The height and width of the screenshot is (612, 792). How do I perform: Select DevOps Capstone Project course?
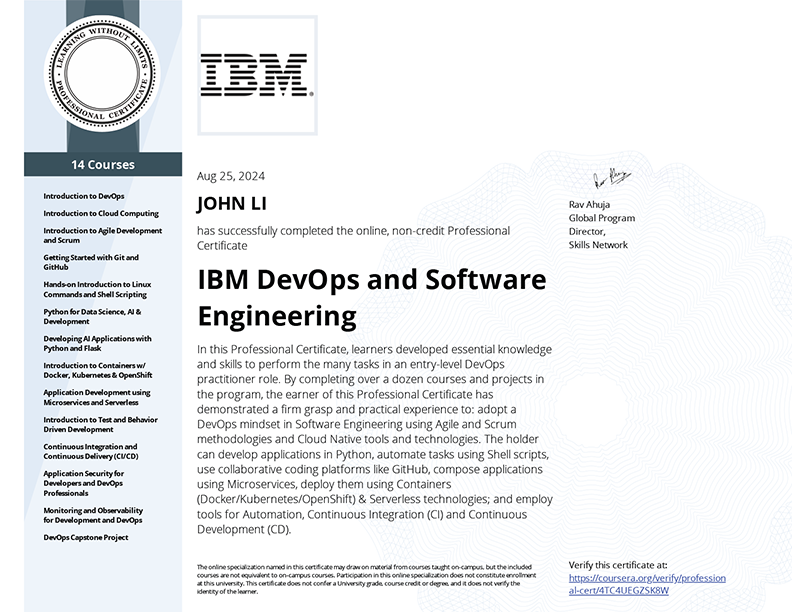(86, 537)
